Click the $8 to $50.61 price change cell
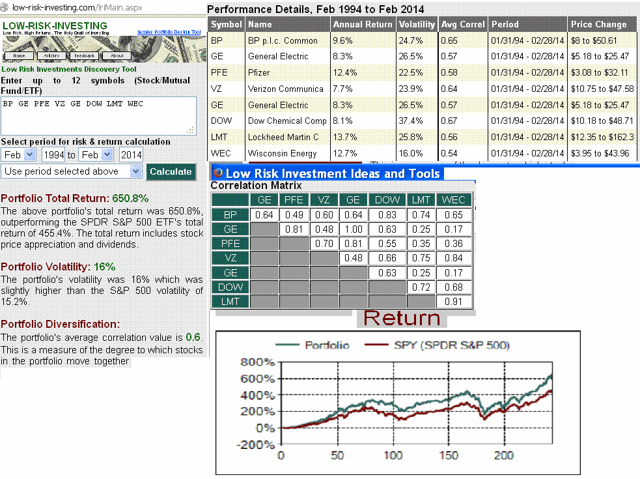640x479 pixels. pyautogui.click(x=602, y=41)
